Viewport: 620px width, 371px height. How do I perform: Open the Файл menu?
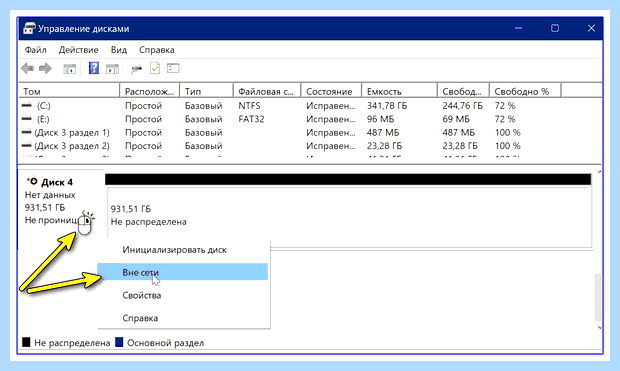click(x=36, y=50)
